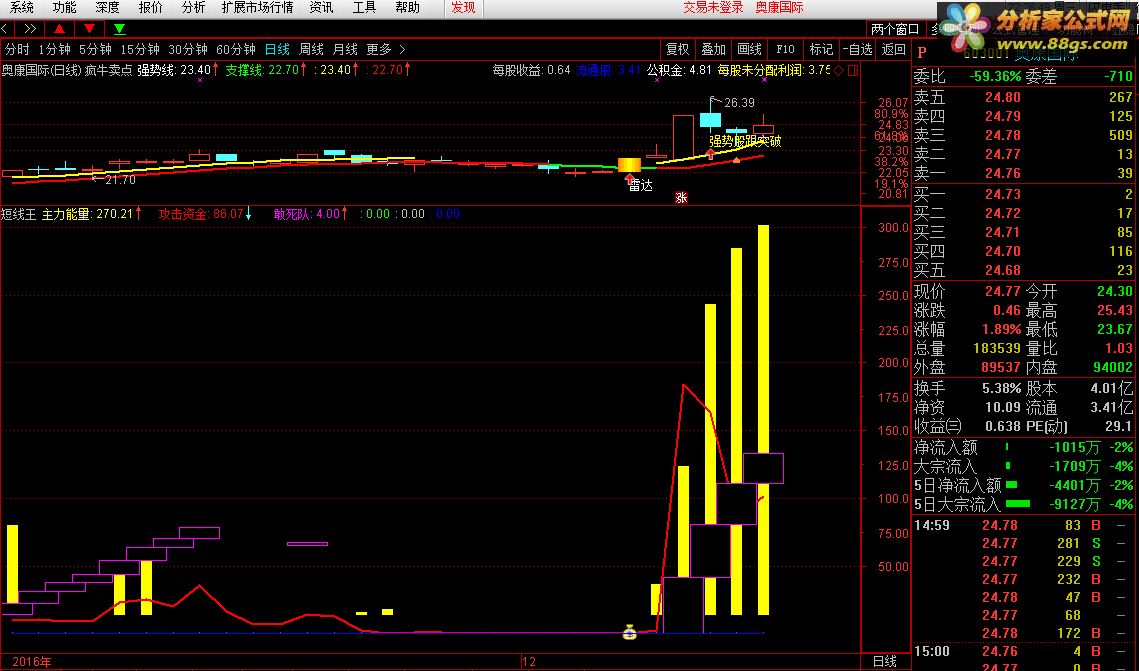Click the 敢死队: 4.00 value
1139x671 pixels.
307,214
